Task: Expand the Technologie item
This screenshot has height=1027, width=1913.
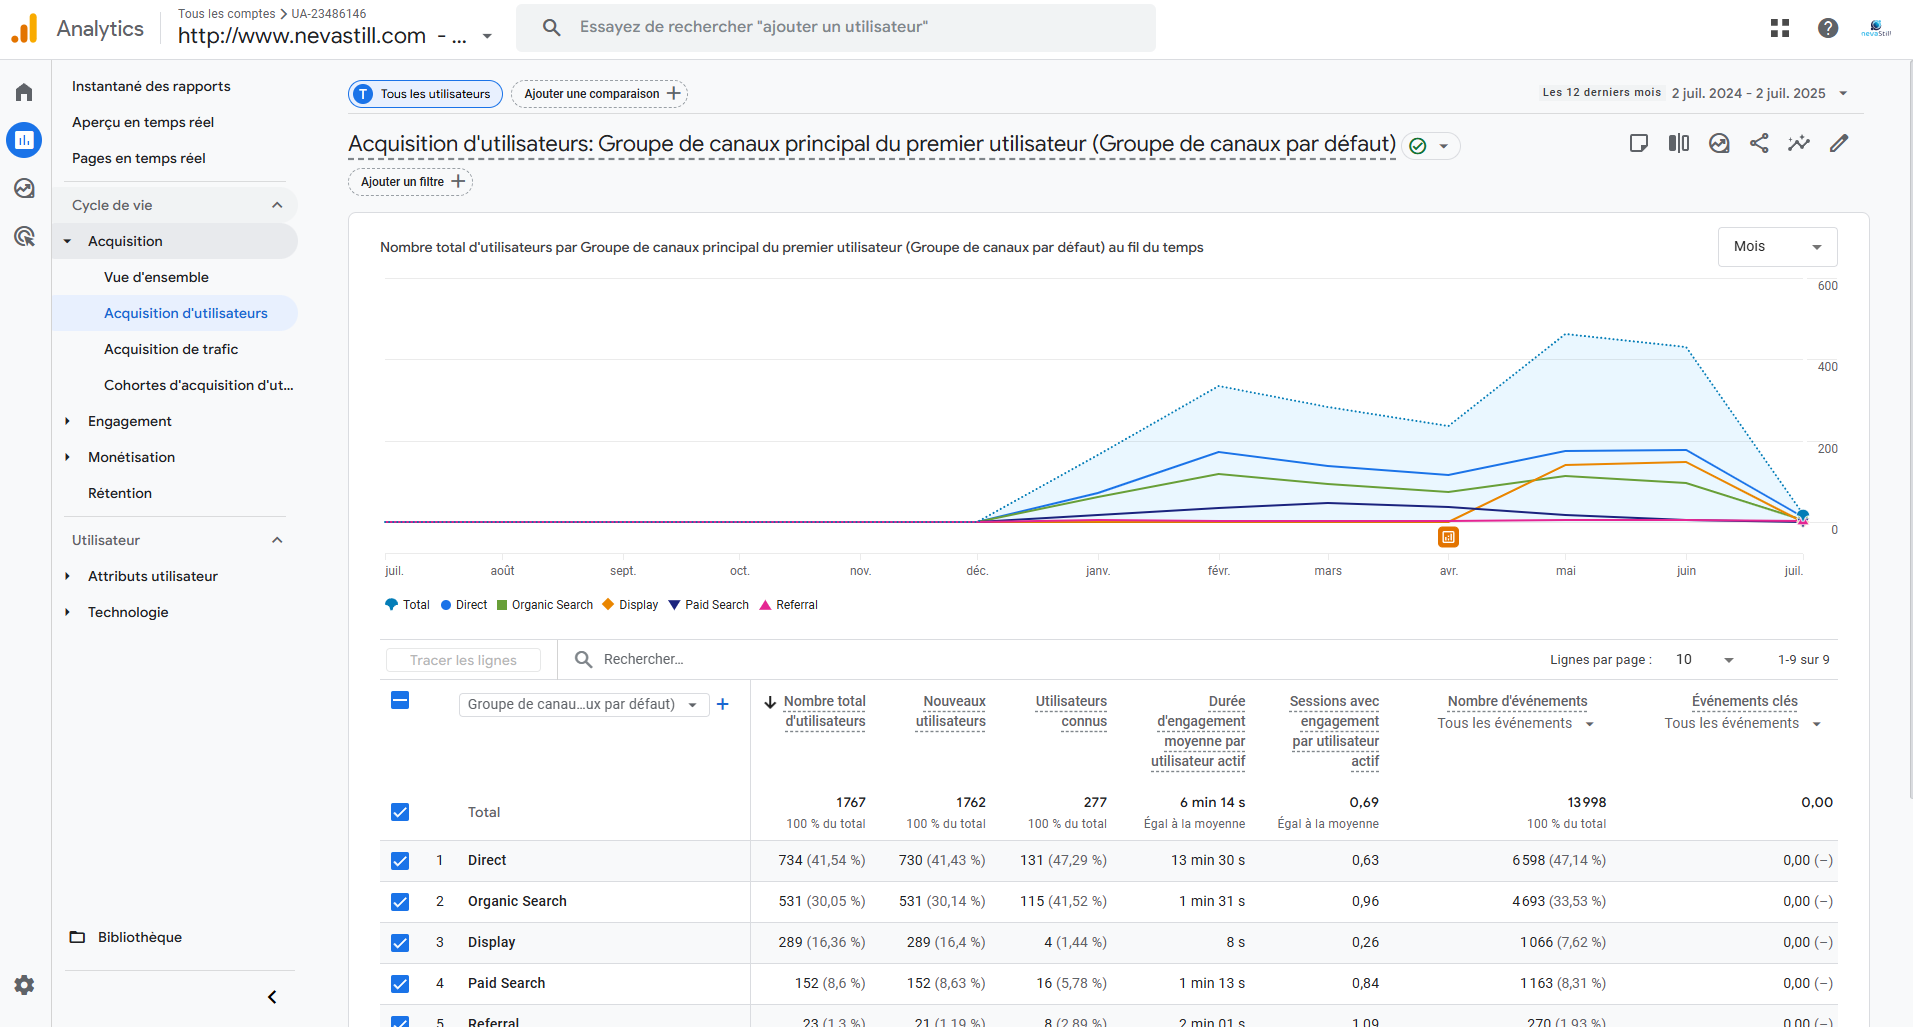Action: (67, 612)
